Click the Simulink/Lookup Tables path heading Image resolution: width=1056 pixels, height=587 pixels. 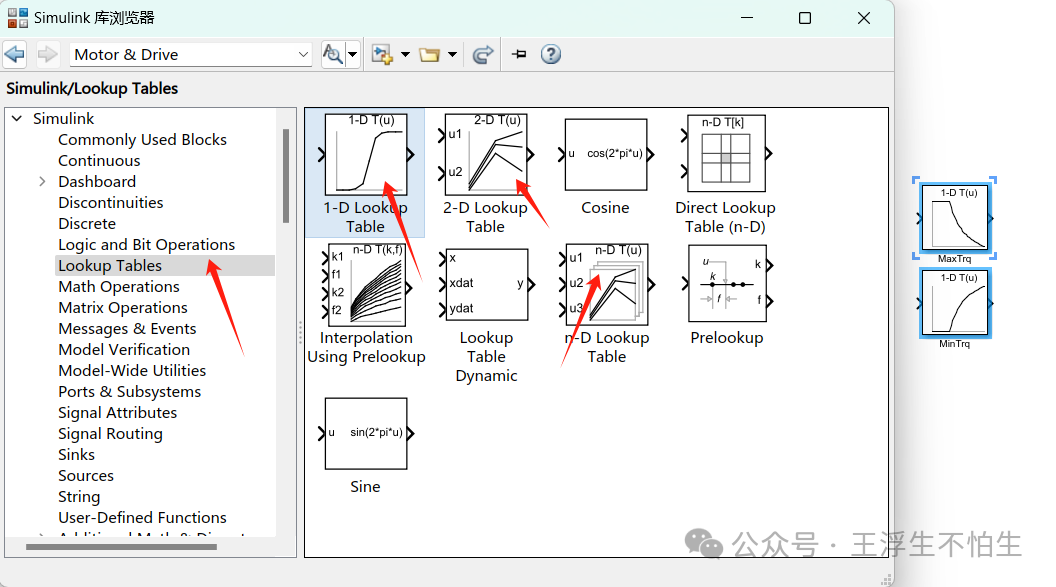tap(92, 88)
